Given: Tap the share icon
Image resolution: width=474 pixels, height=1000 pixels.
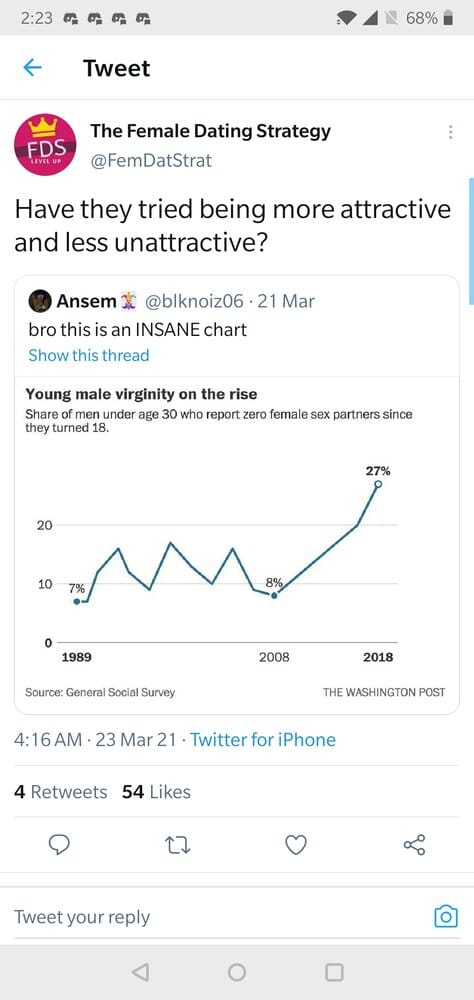Looking at the screenshot, I should coord(414,845).
